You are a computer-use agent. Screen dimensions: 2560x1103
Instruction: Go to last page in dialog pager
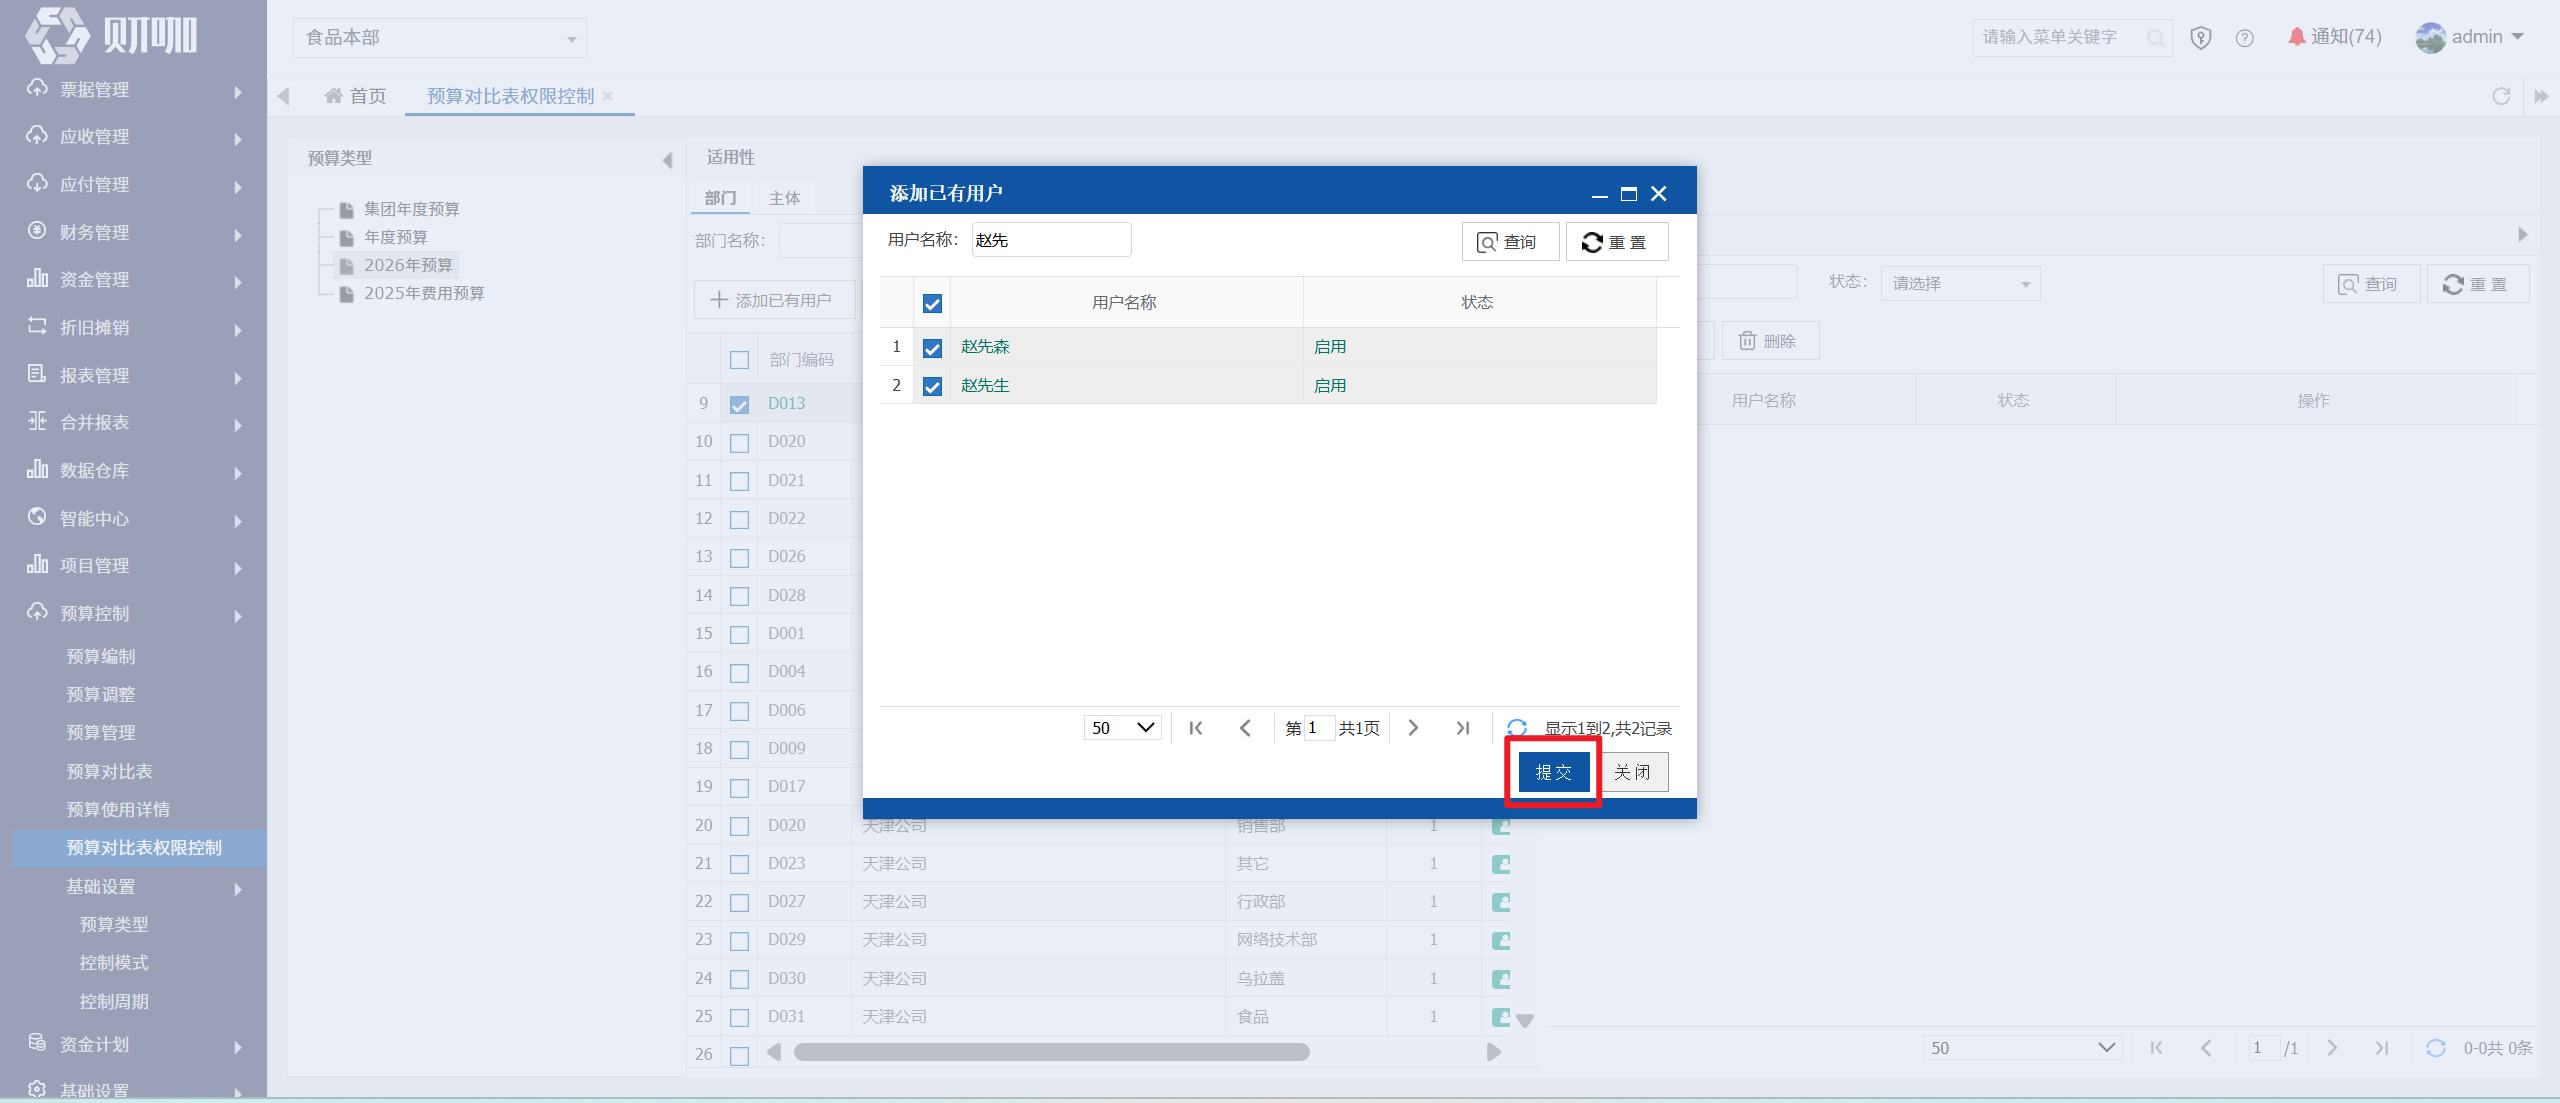(x=1463, y=728)
